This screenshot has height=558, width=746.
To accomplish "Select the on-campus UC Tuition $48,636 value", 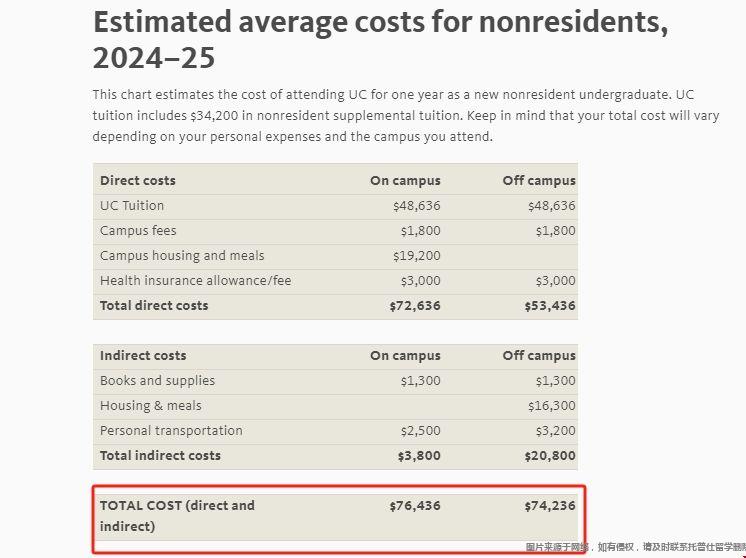I will coord(416,206).
